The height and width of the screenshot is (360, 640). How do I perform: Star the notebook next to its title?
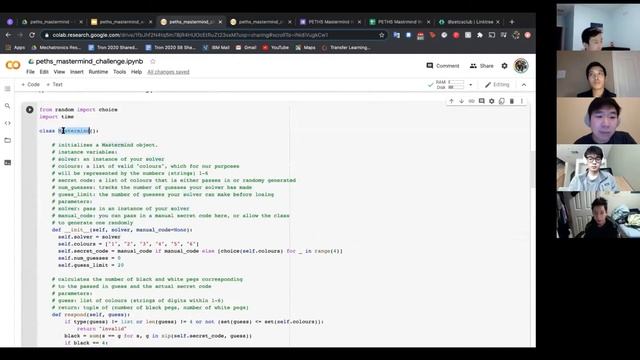(153, 61)
